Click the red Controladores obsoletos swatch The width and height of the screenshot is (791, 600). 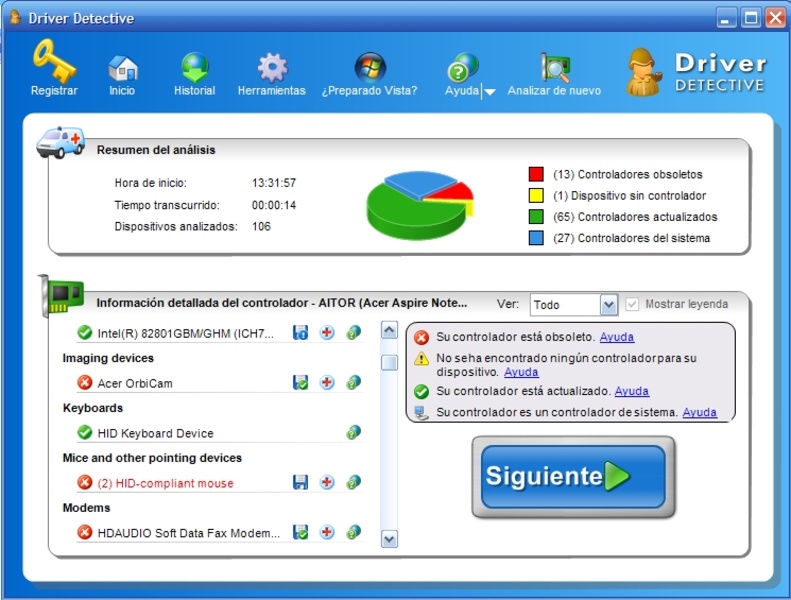(x=536, y=174)
